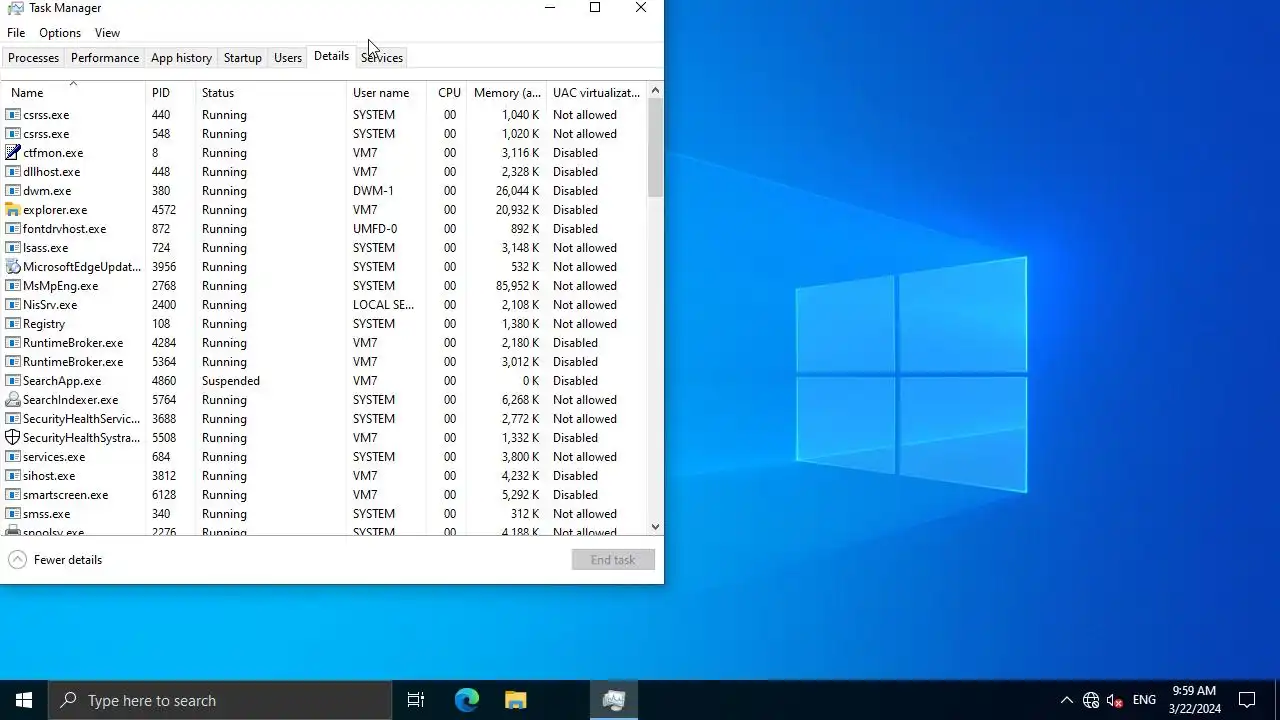Click PID 5364 RuntimeBroker.exe row
Screen dimensions: 1280x720
point(324,362)
